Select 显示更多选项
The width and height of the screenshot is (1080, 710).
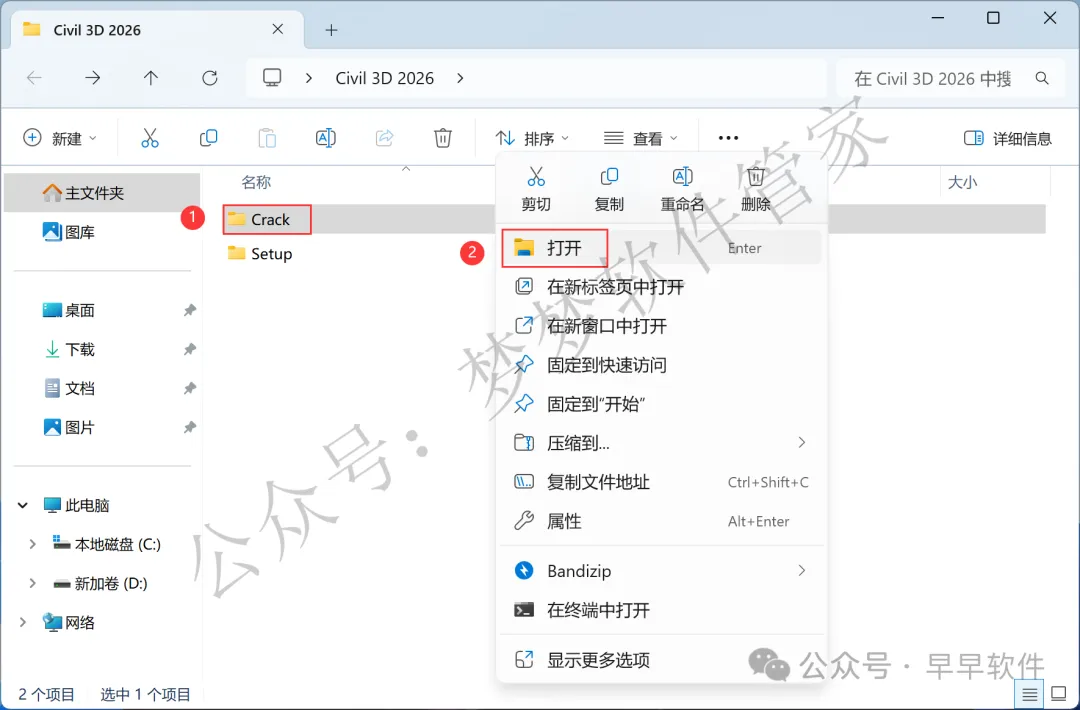(661, 660)
